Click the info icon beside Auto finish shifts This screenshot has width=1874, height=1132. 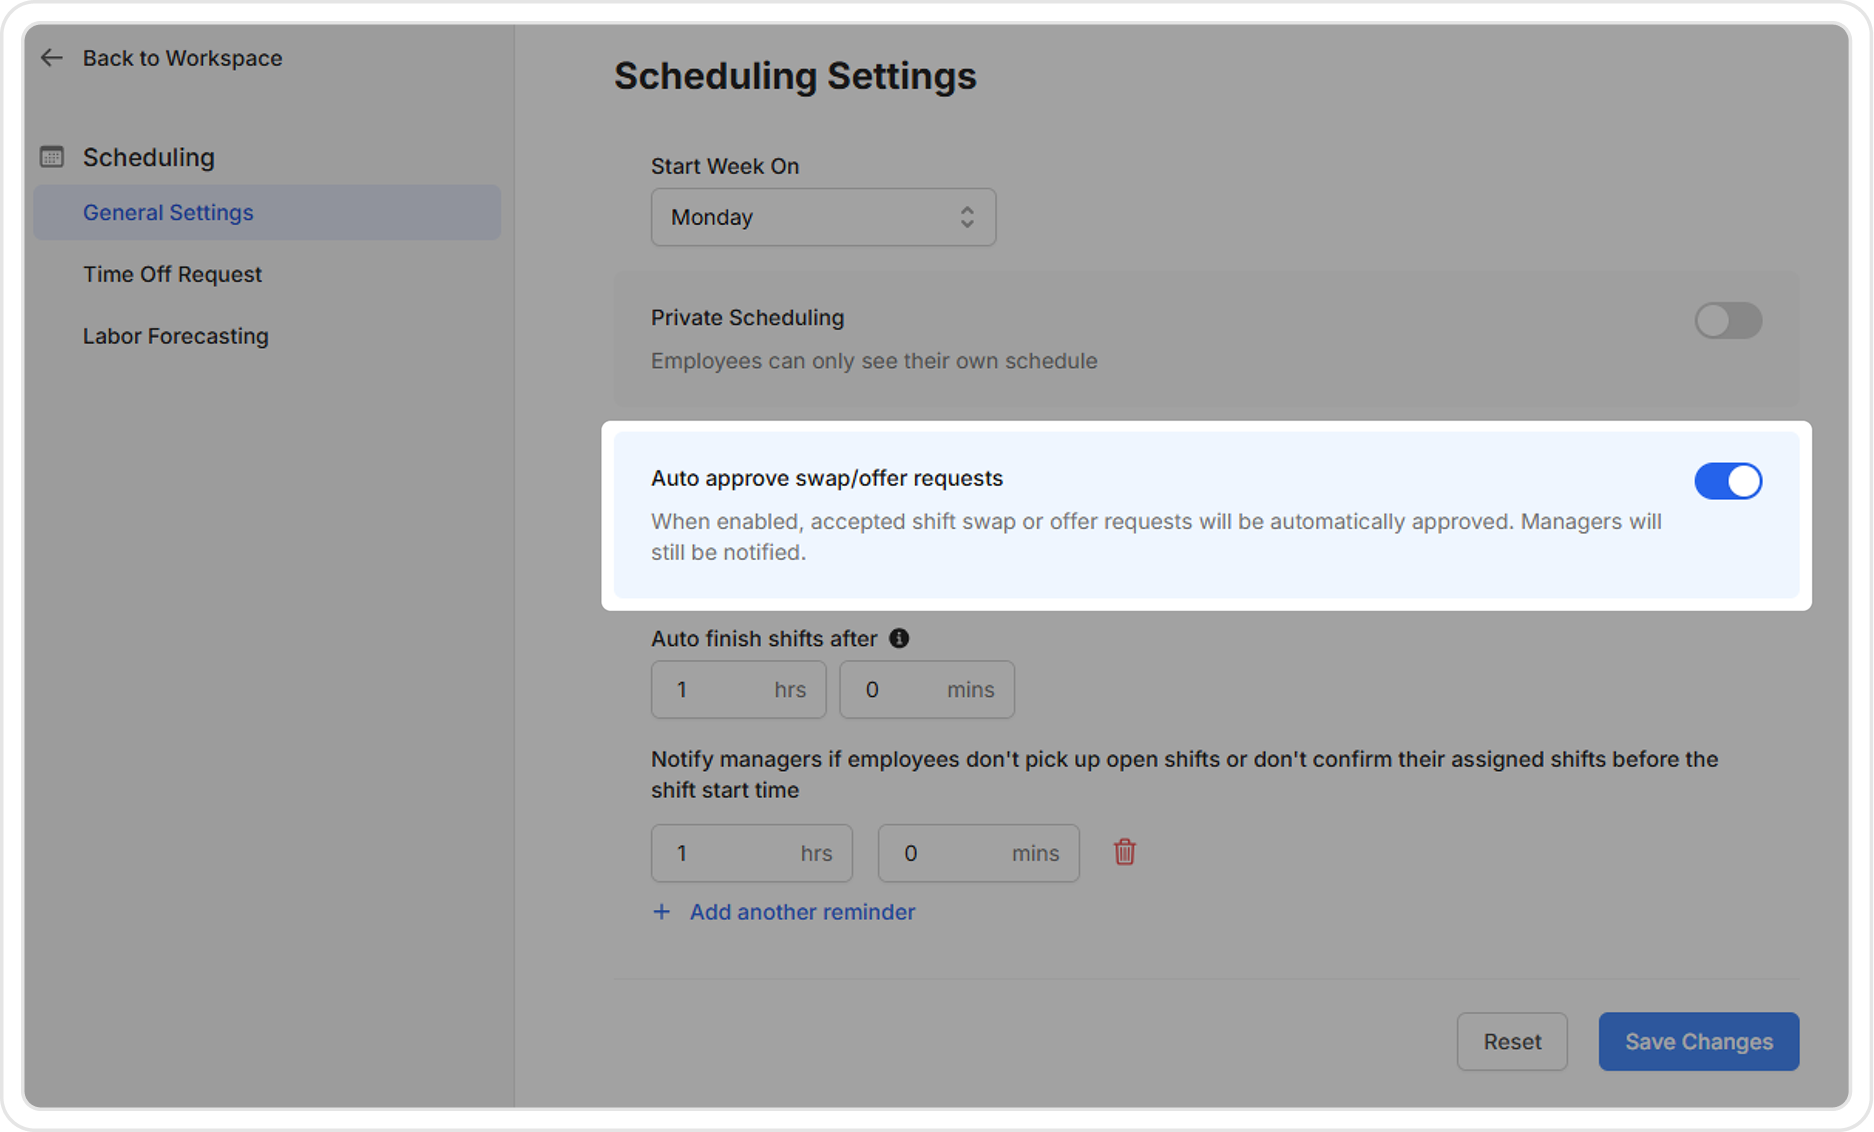click(x=899, y=638)
